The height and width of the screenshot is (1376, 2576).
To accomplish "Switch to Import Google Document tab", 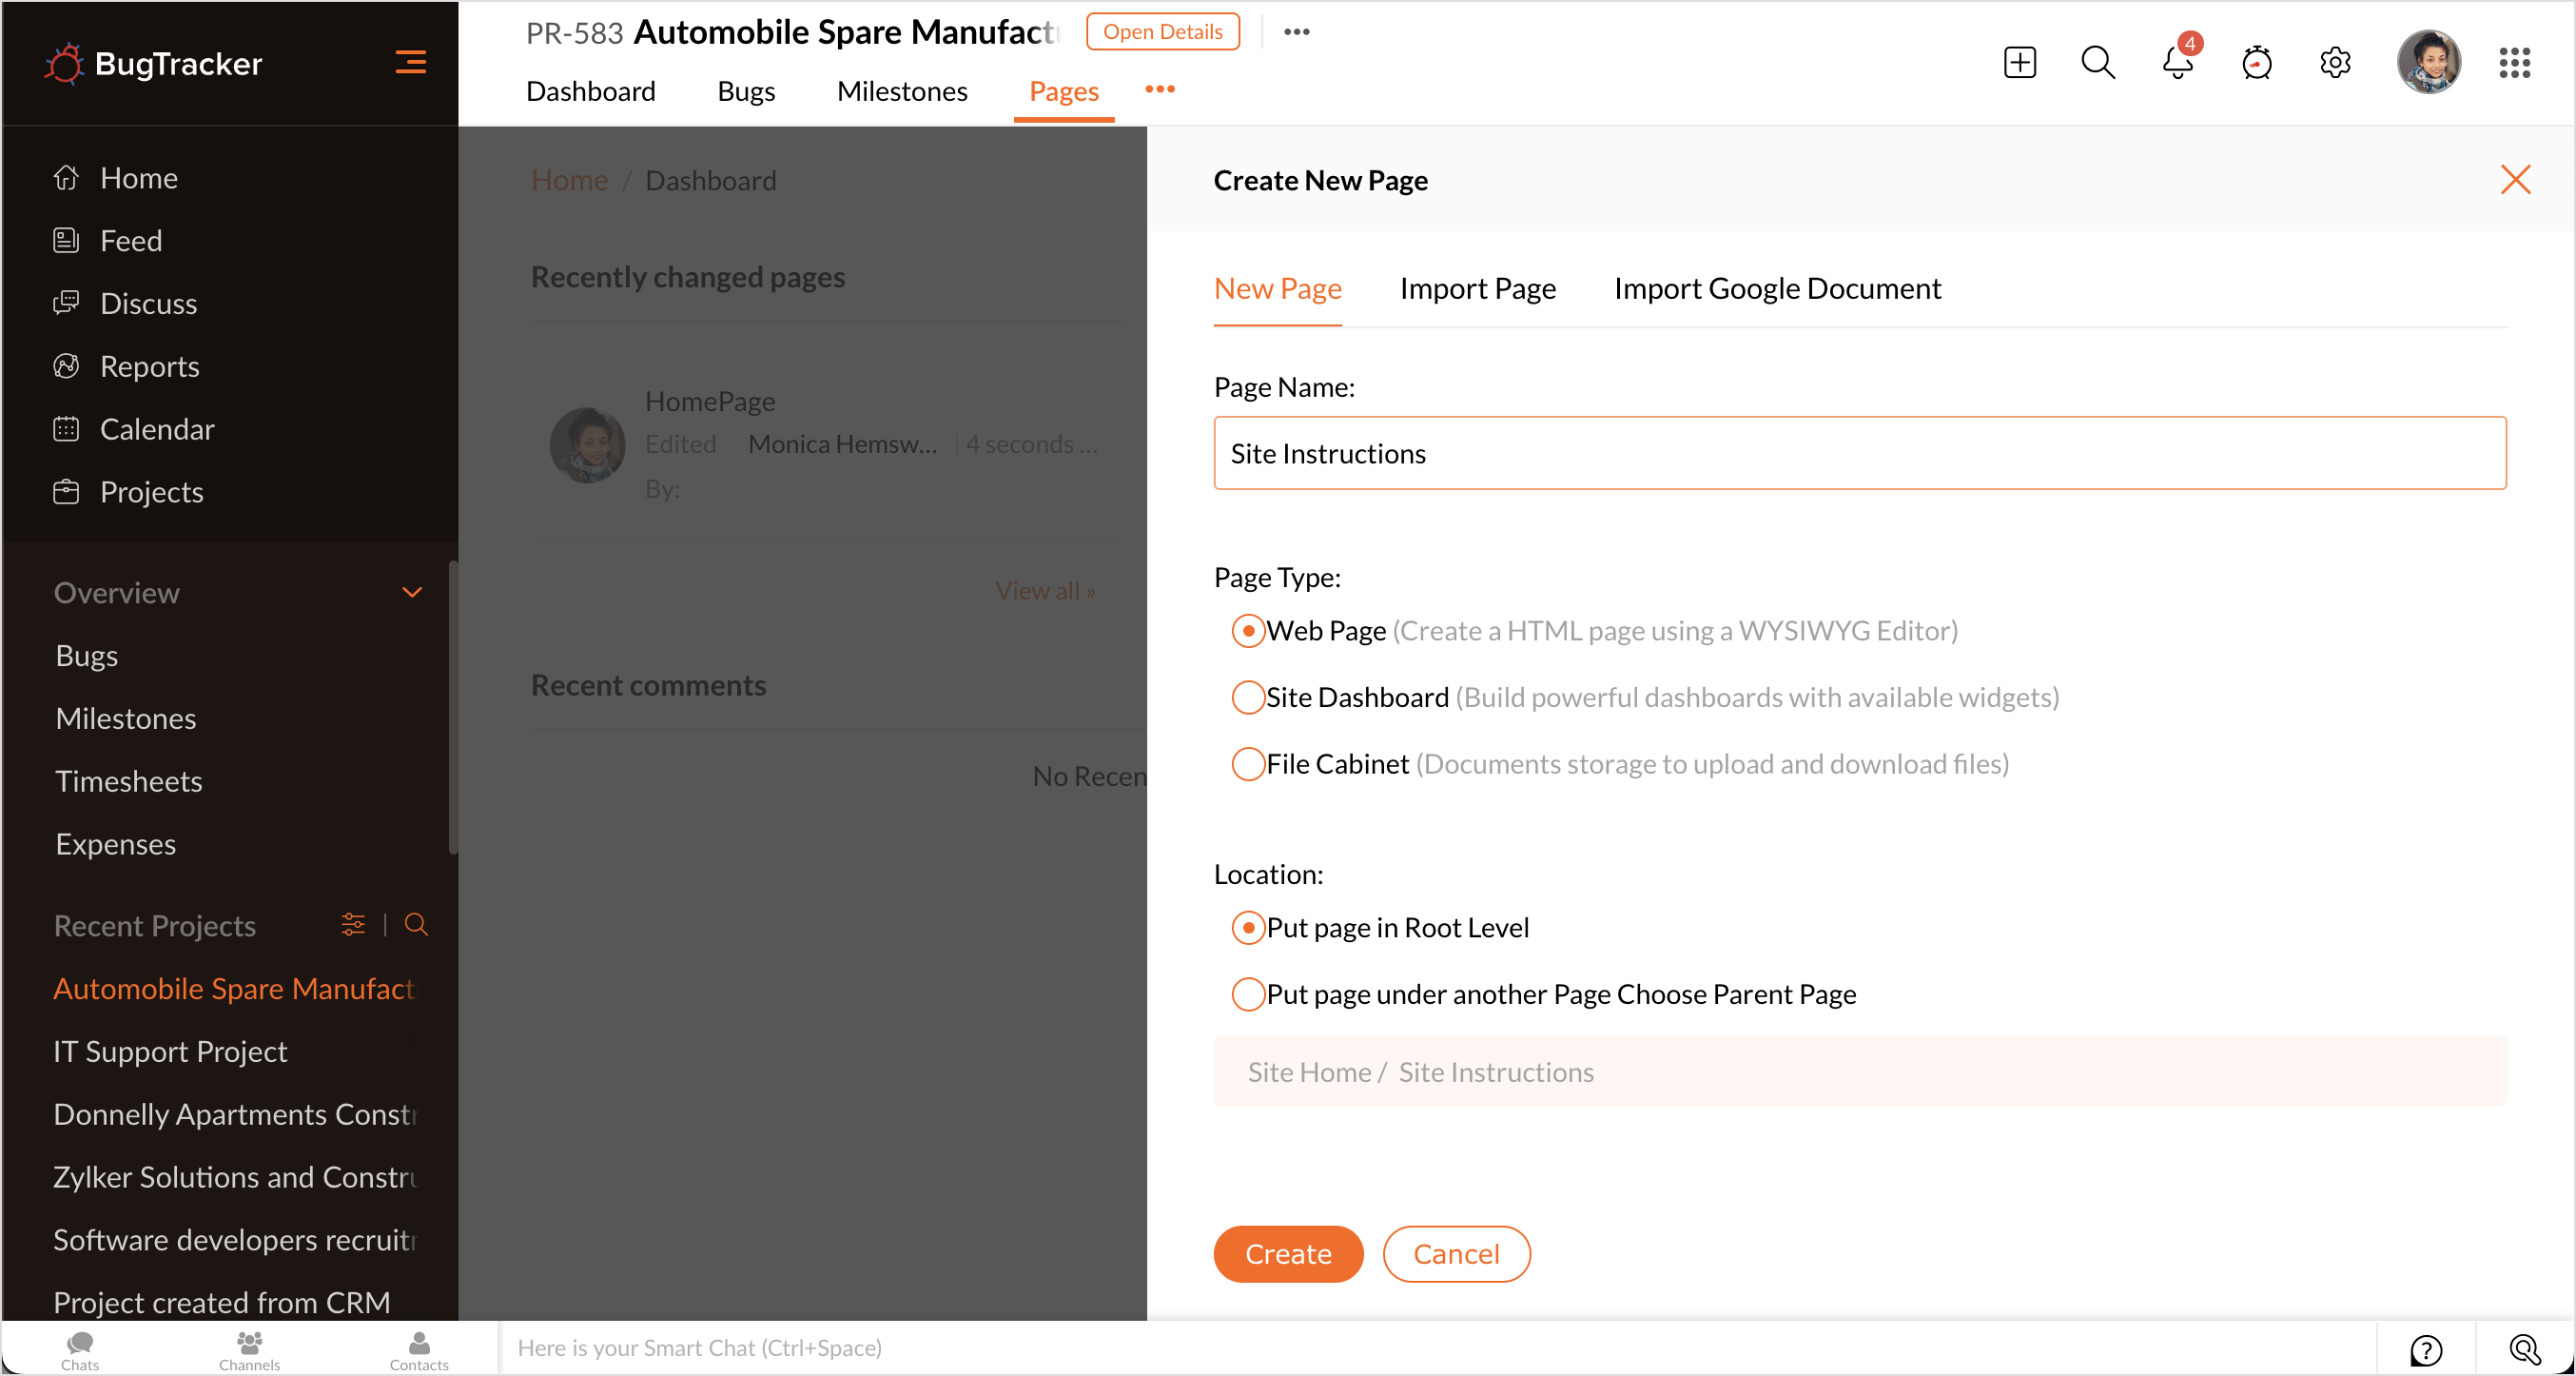I will point(1776,289).
